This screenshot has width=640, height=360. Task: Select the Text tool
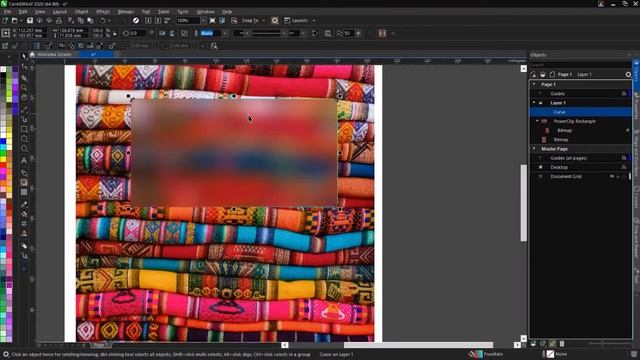(24, 161)
